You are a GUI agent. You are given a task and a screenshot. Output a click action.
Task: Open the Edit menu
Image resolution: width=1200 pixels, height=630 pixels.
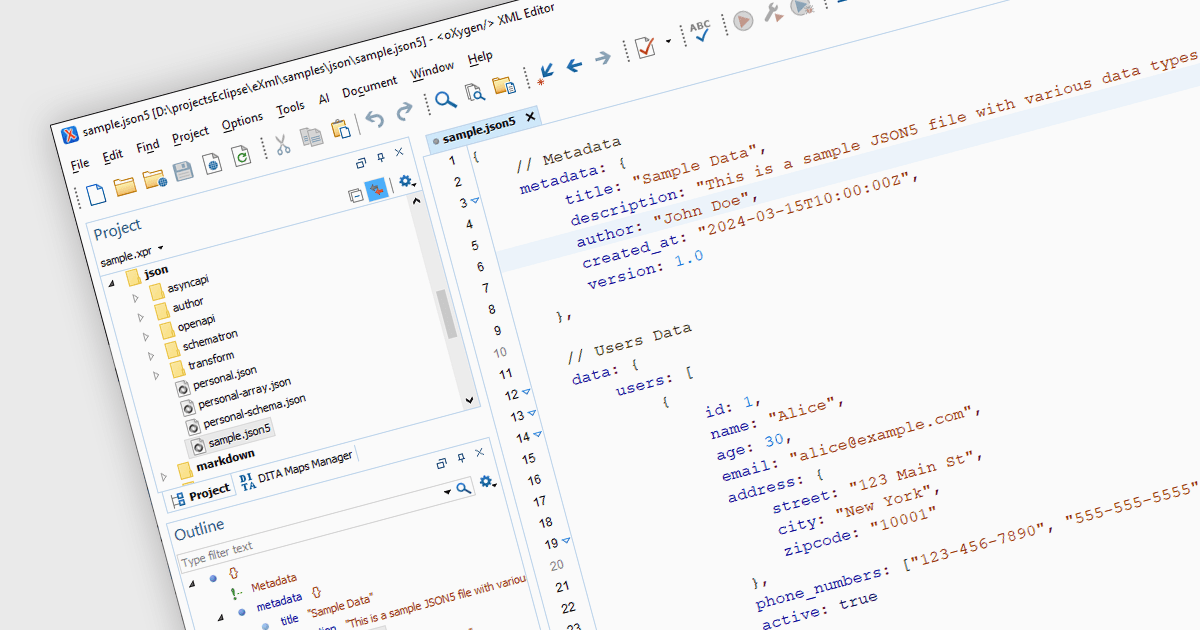click(x=113, y=155)
